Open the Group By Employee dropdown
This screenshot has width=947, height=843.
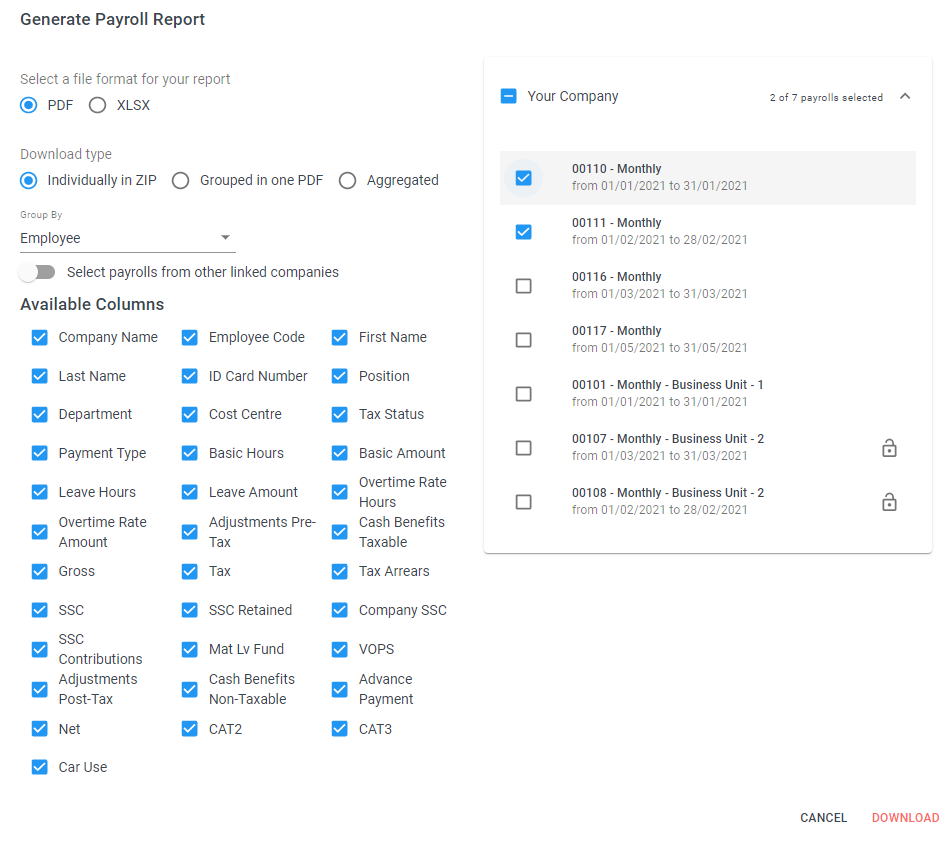tap(127, 238)
